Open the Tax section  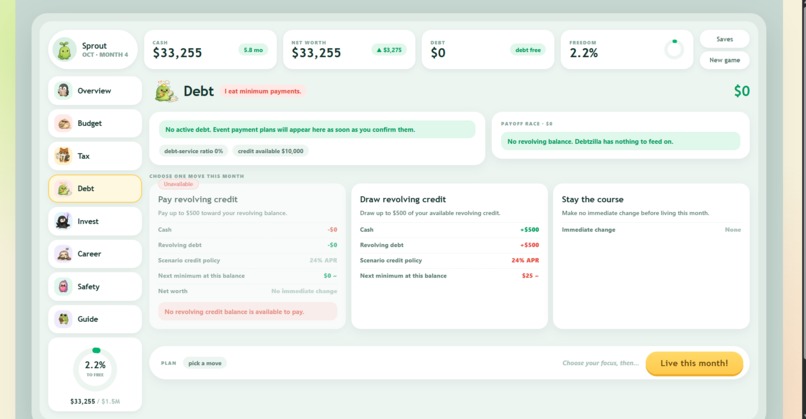(x=95, y=156)
